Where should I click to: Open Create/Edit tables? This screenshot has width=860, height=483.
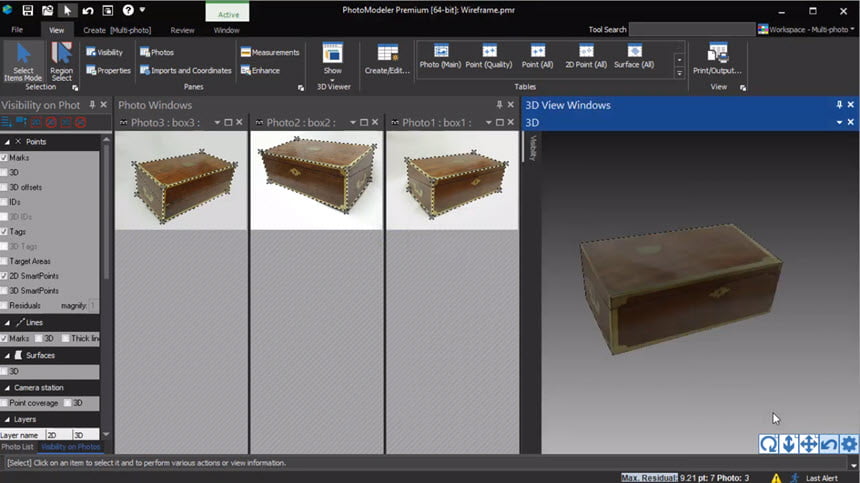387,59
